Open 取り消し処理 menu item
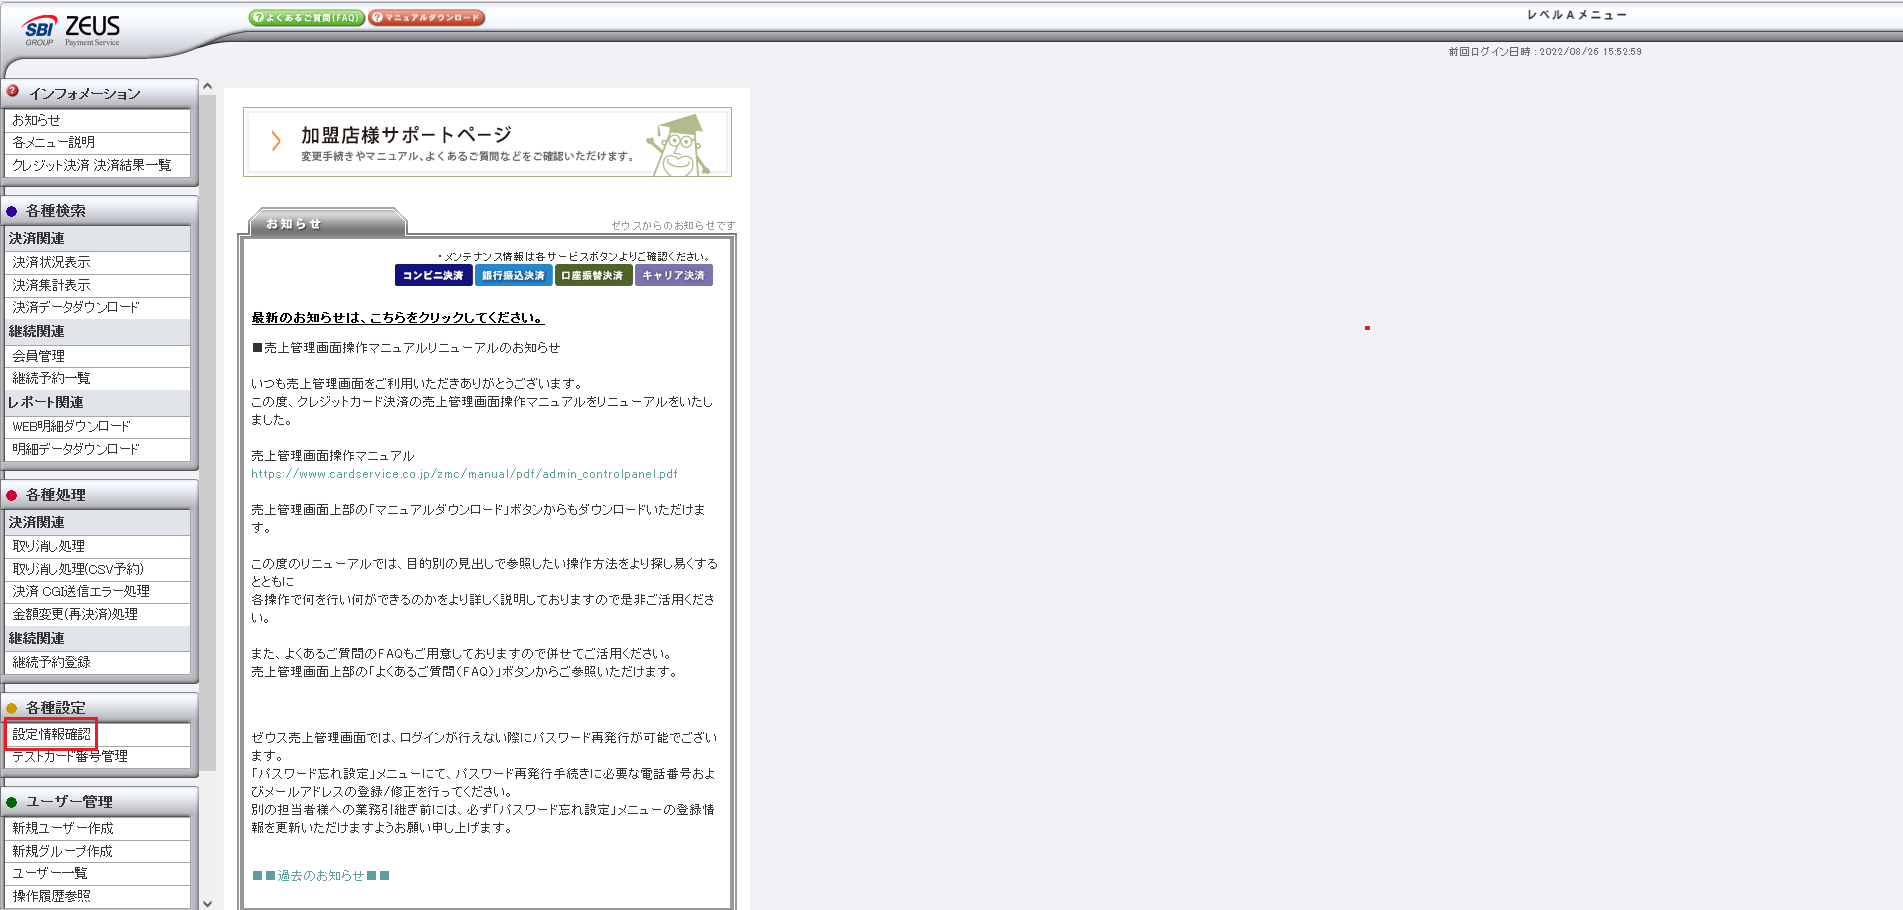The width and height of the screenshot is (1903, 910). [97, 546]
